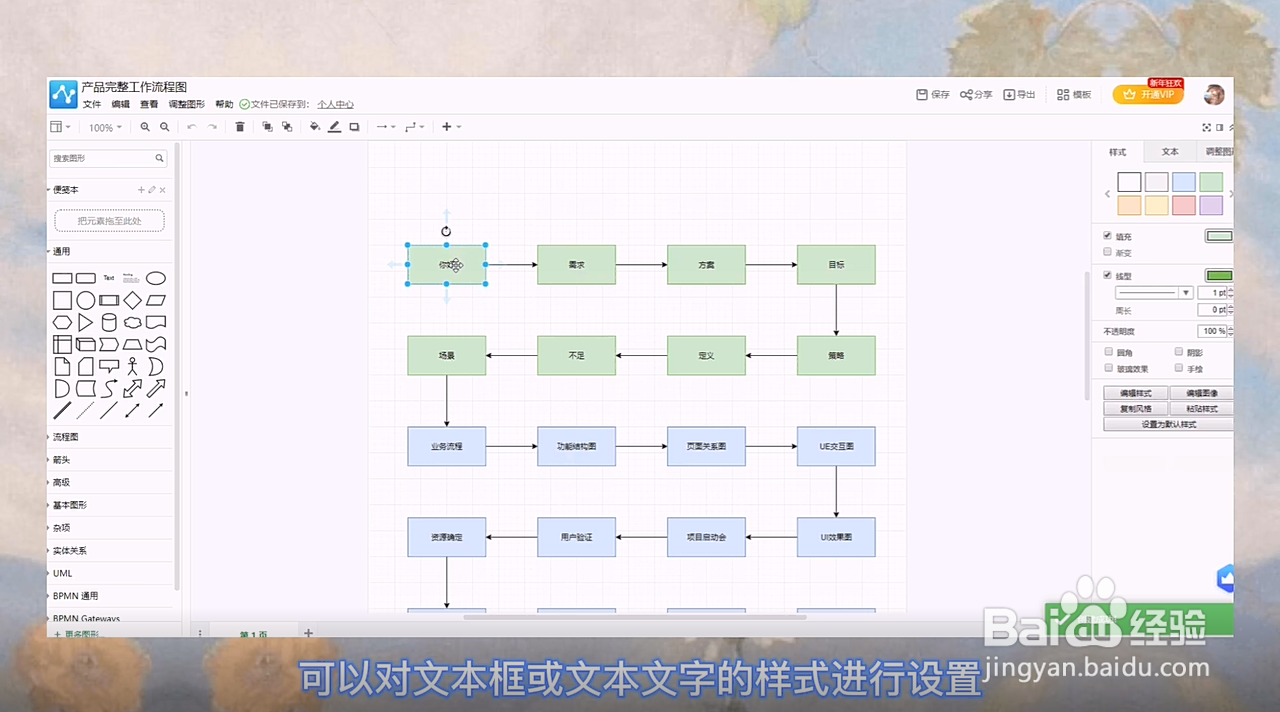Click the 需求 box in the flowchart
Viewport: 1280px width, 712px height.
(576, 265)
